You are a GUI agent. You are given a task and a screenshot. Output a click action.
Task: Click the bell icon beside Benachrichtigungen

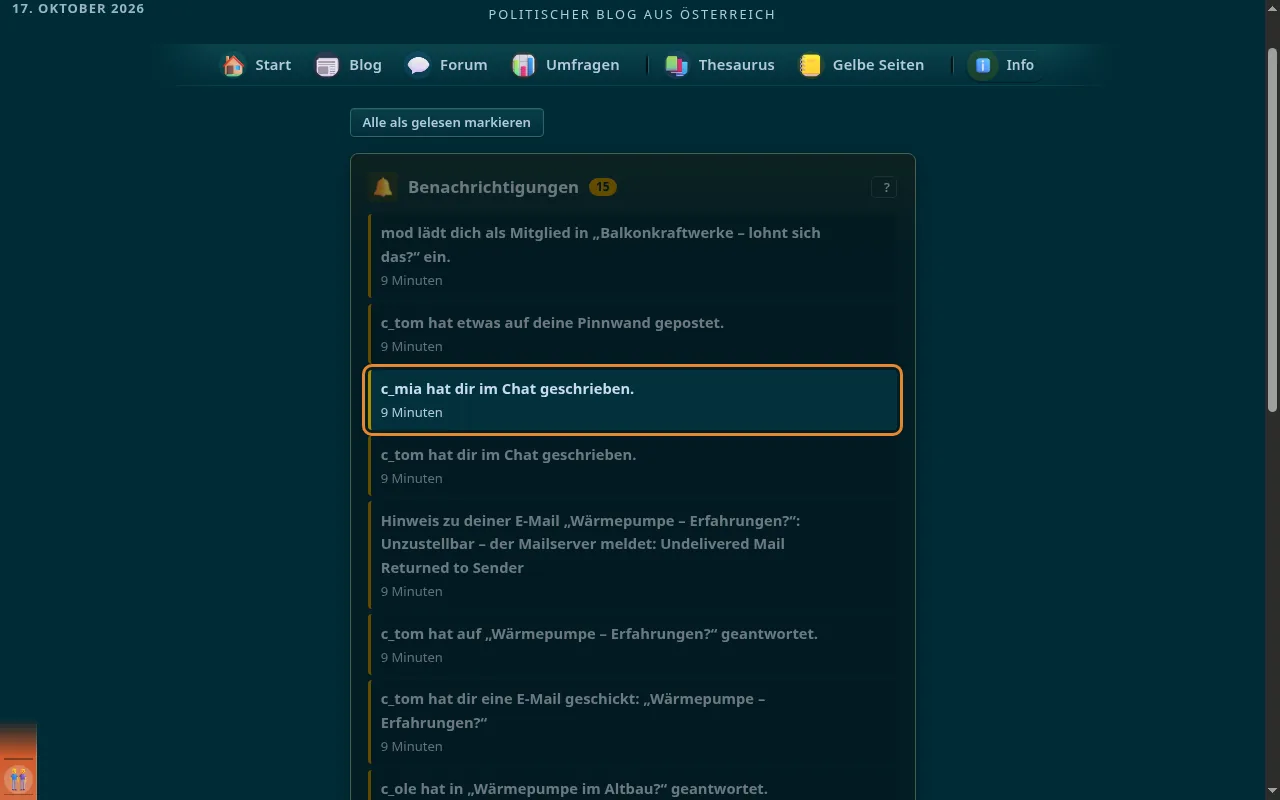click(383, 187)
